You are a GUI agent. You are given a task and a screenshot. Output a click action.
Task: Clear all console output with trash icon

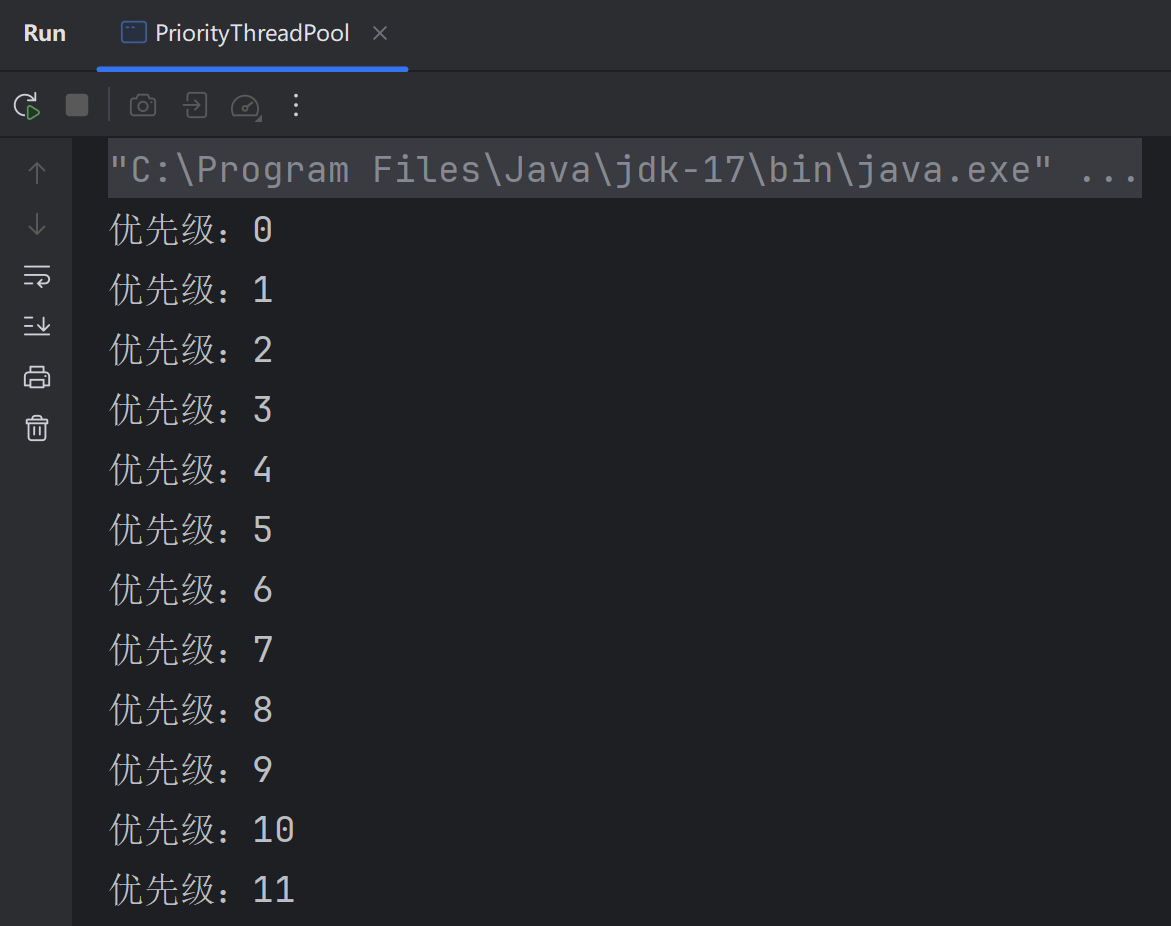point(37,428)
